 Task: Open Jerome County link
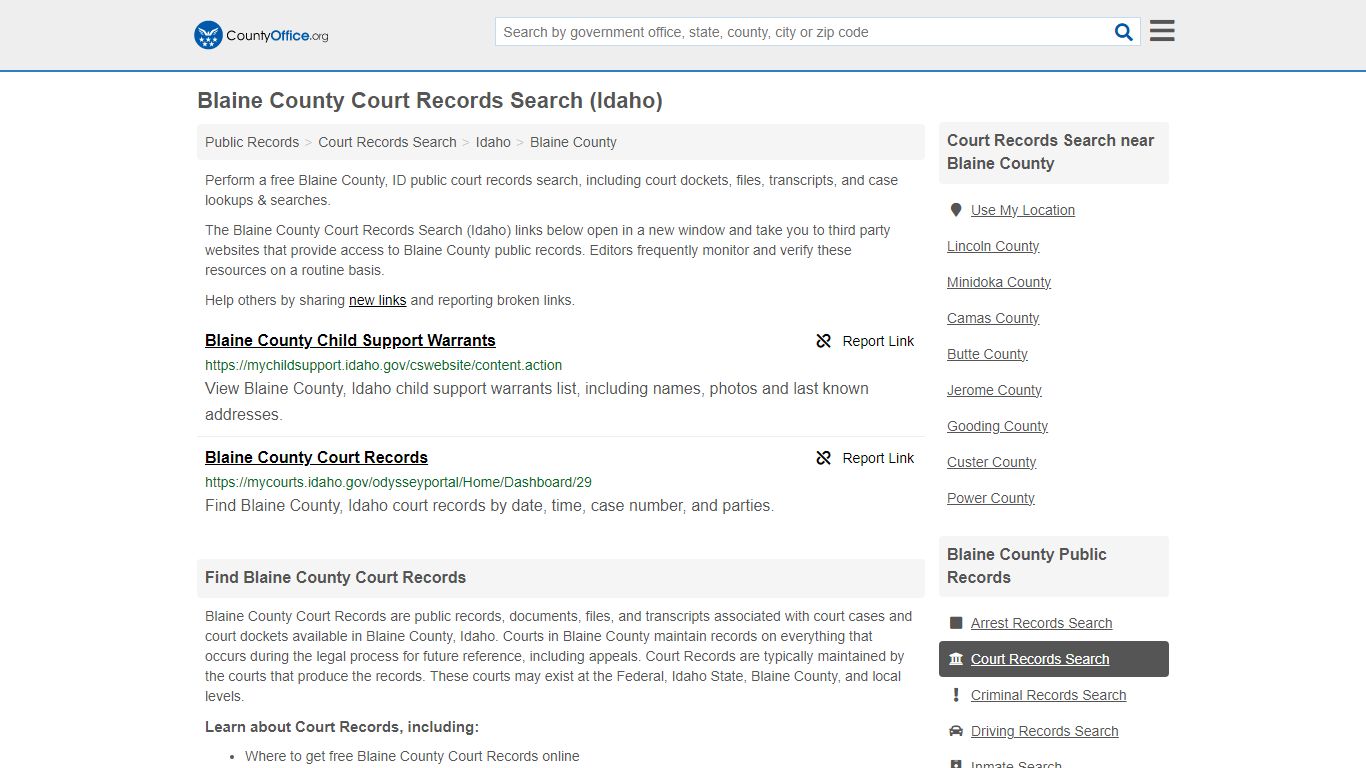994,390
